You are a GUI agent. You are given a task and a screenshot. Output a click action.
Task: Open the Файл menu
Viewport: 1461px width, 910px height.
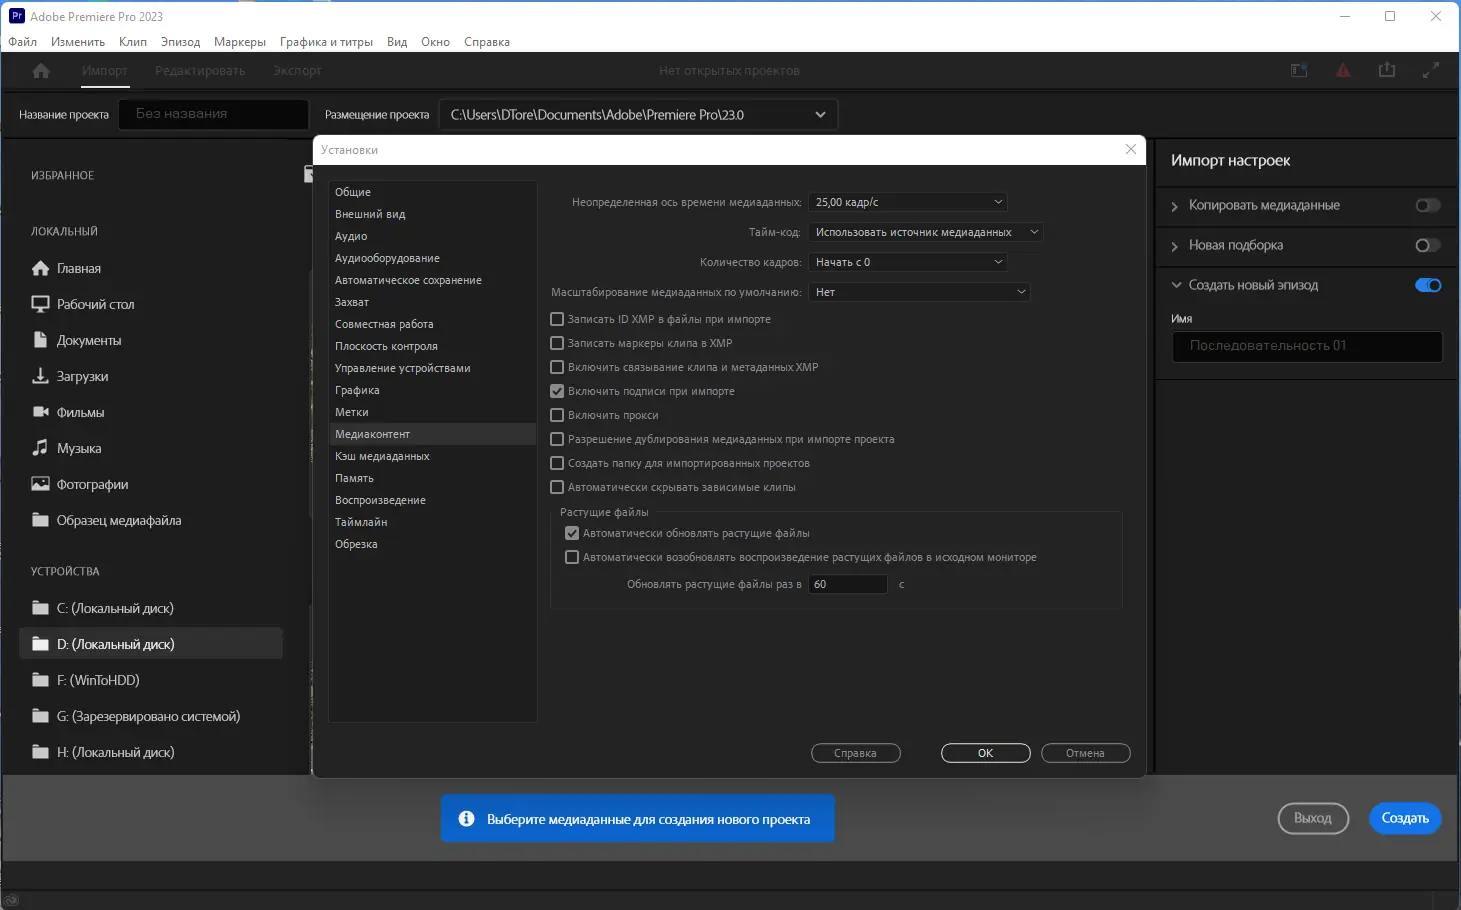pos(23,42)
